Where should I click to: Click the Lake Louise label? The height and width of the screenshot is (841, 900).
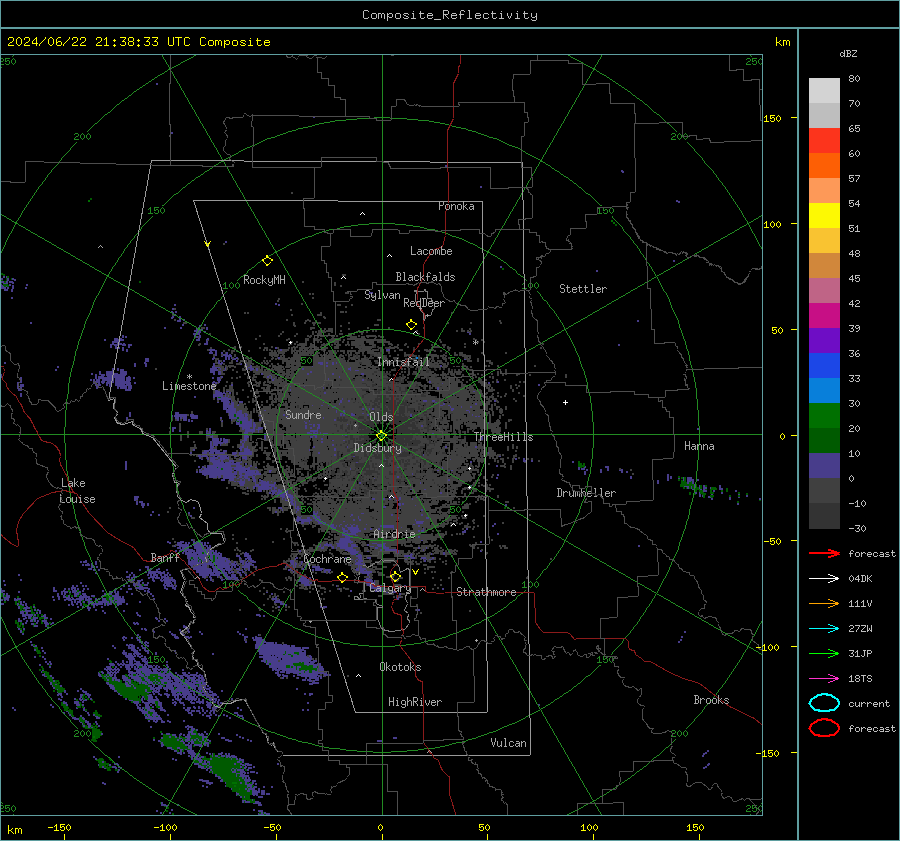[x=77, y=491]
